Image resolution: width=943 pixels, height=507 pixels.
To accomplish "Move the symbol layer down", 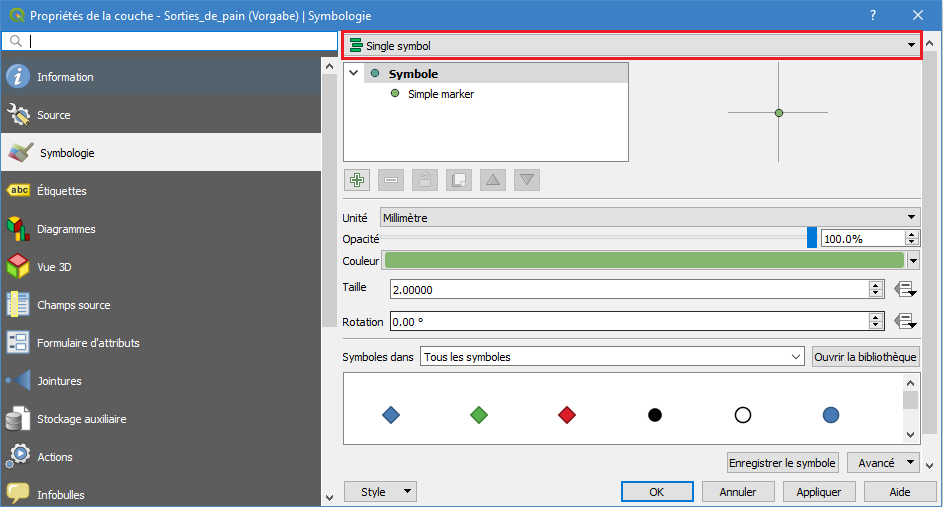I will pyautogui.click(x=527, y=180).
